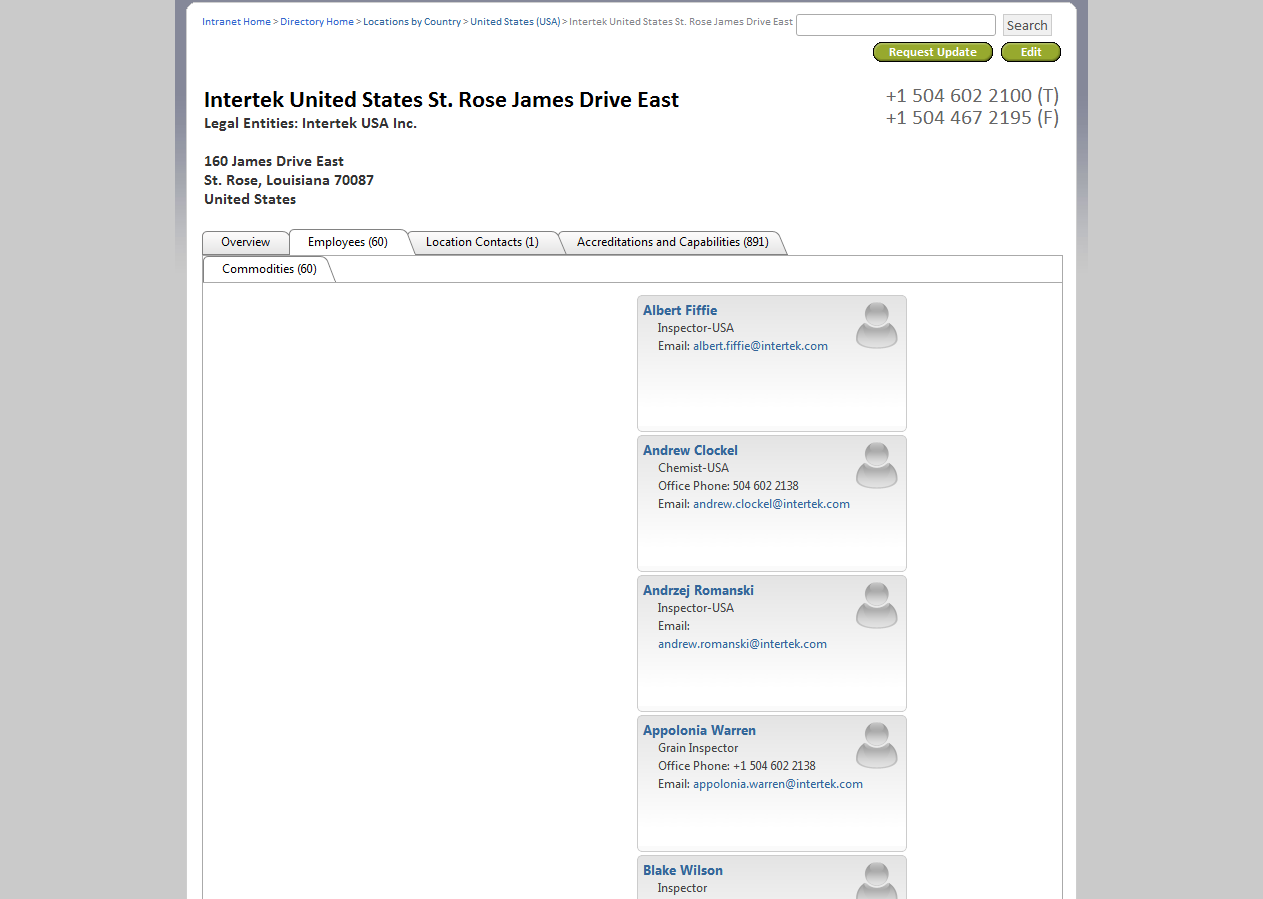Select the Commodities (60) sub-tab
This screenshot has height=899, width=1263.
pyautogui.click(x=269, y=269)
